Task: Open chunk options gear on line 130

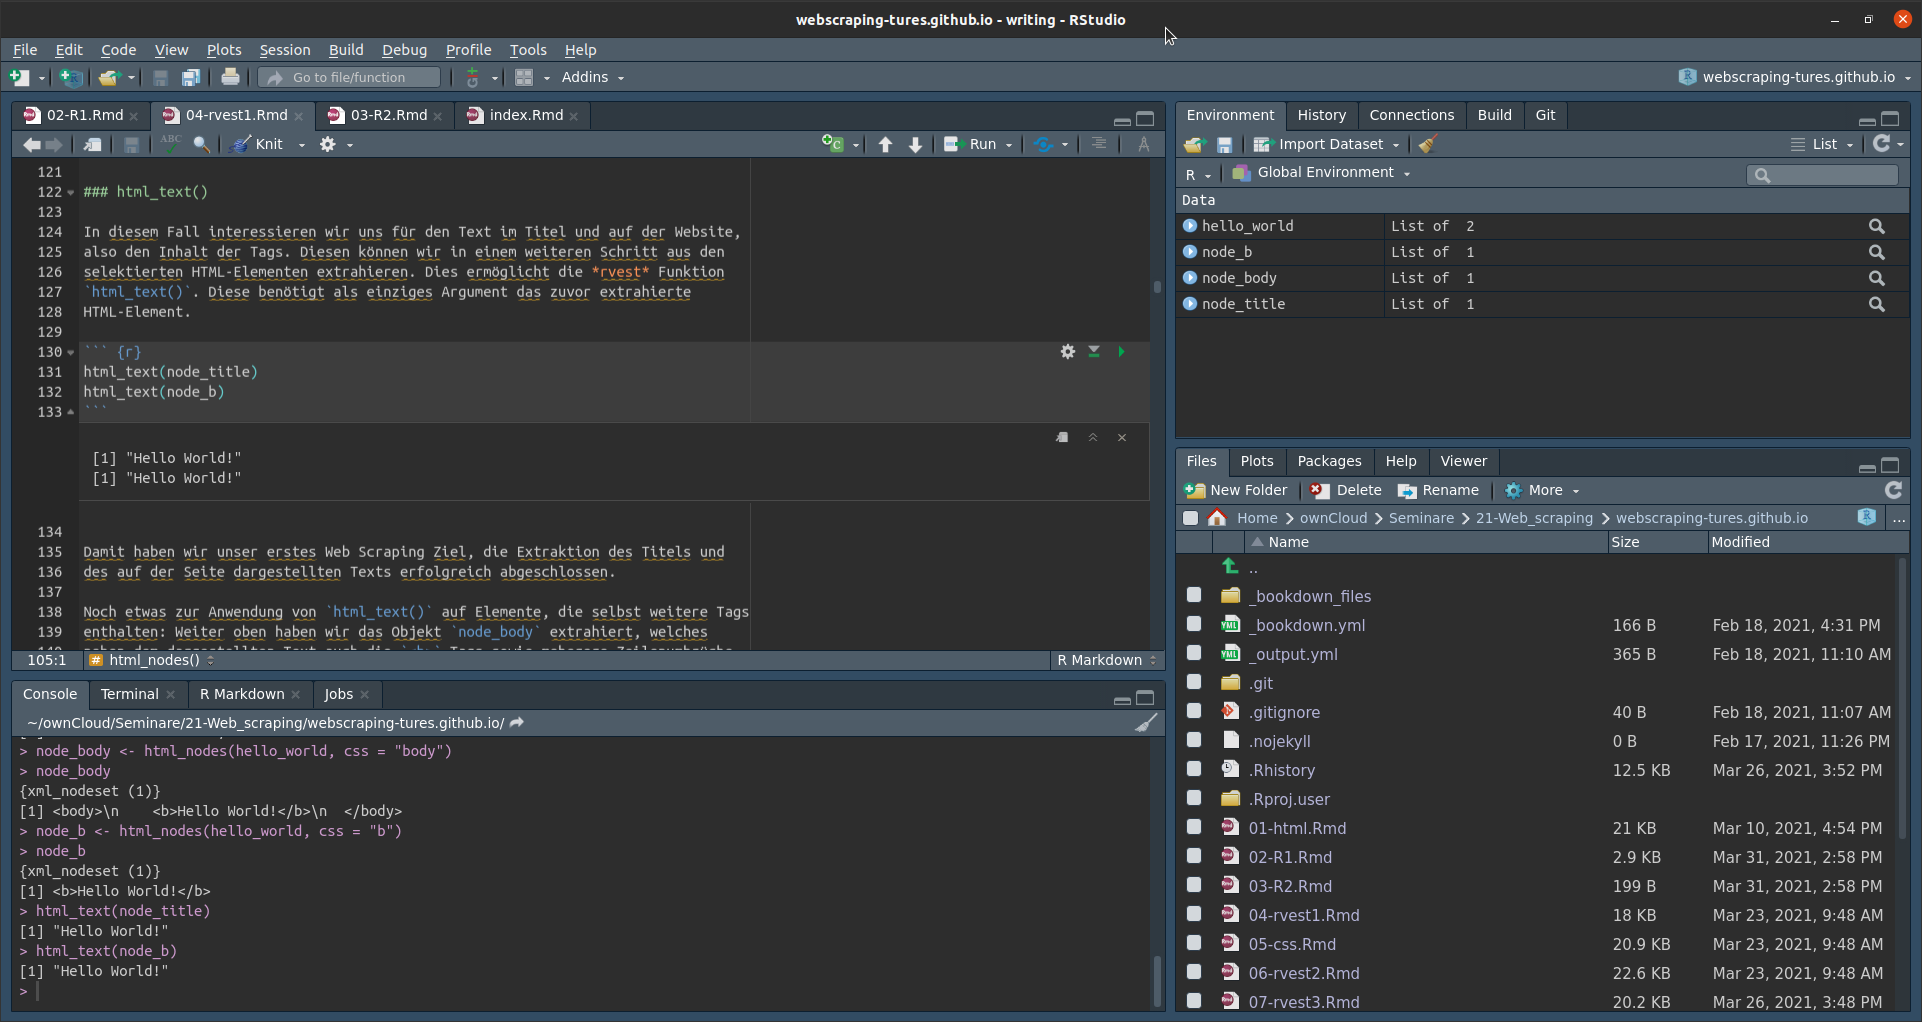Action: pos(1068,352)
